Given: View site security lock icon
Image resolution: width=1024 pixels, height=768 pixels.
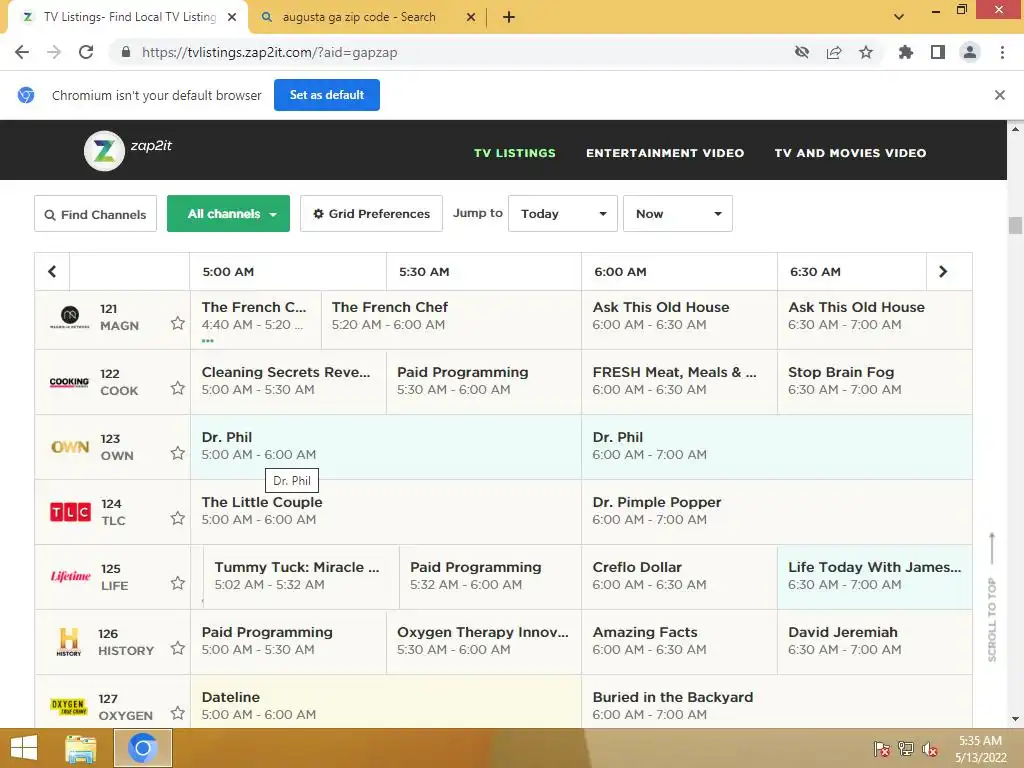Looking at the screenshot, I should [126, 52].
